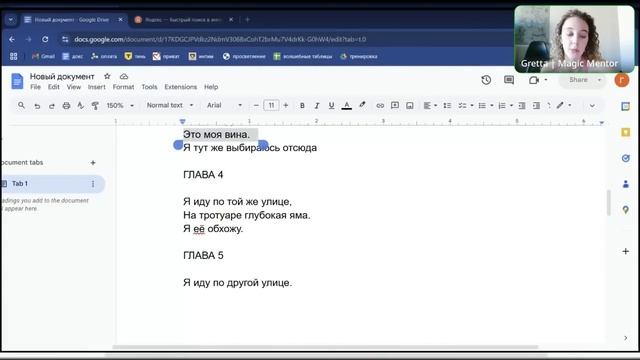Toggle bold formatting
The image size is (640, 360).
click(x=302, y=106)
